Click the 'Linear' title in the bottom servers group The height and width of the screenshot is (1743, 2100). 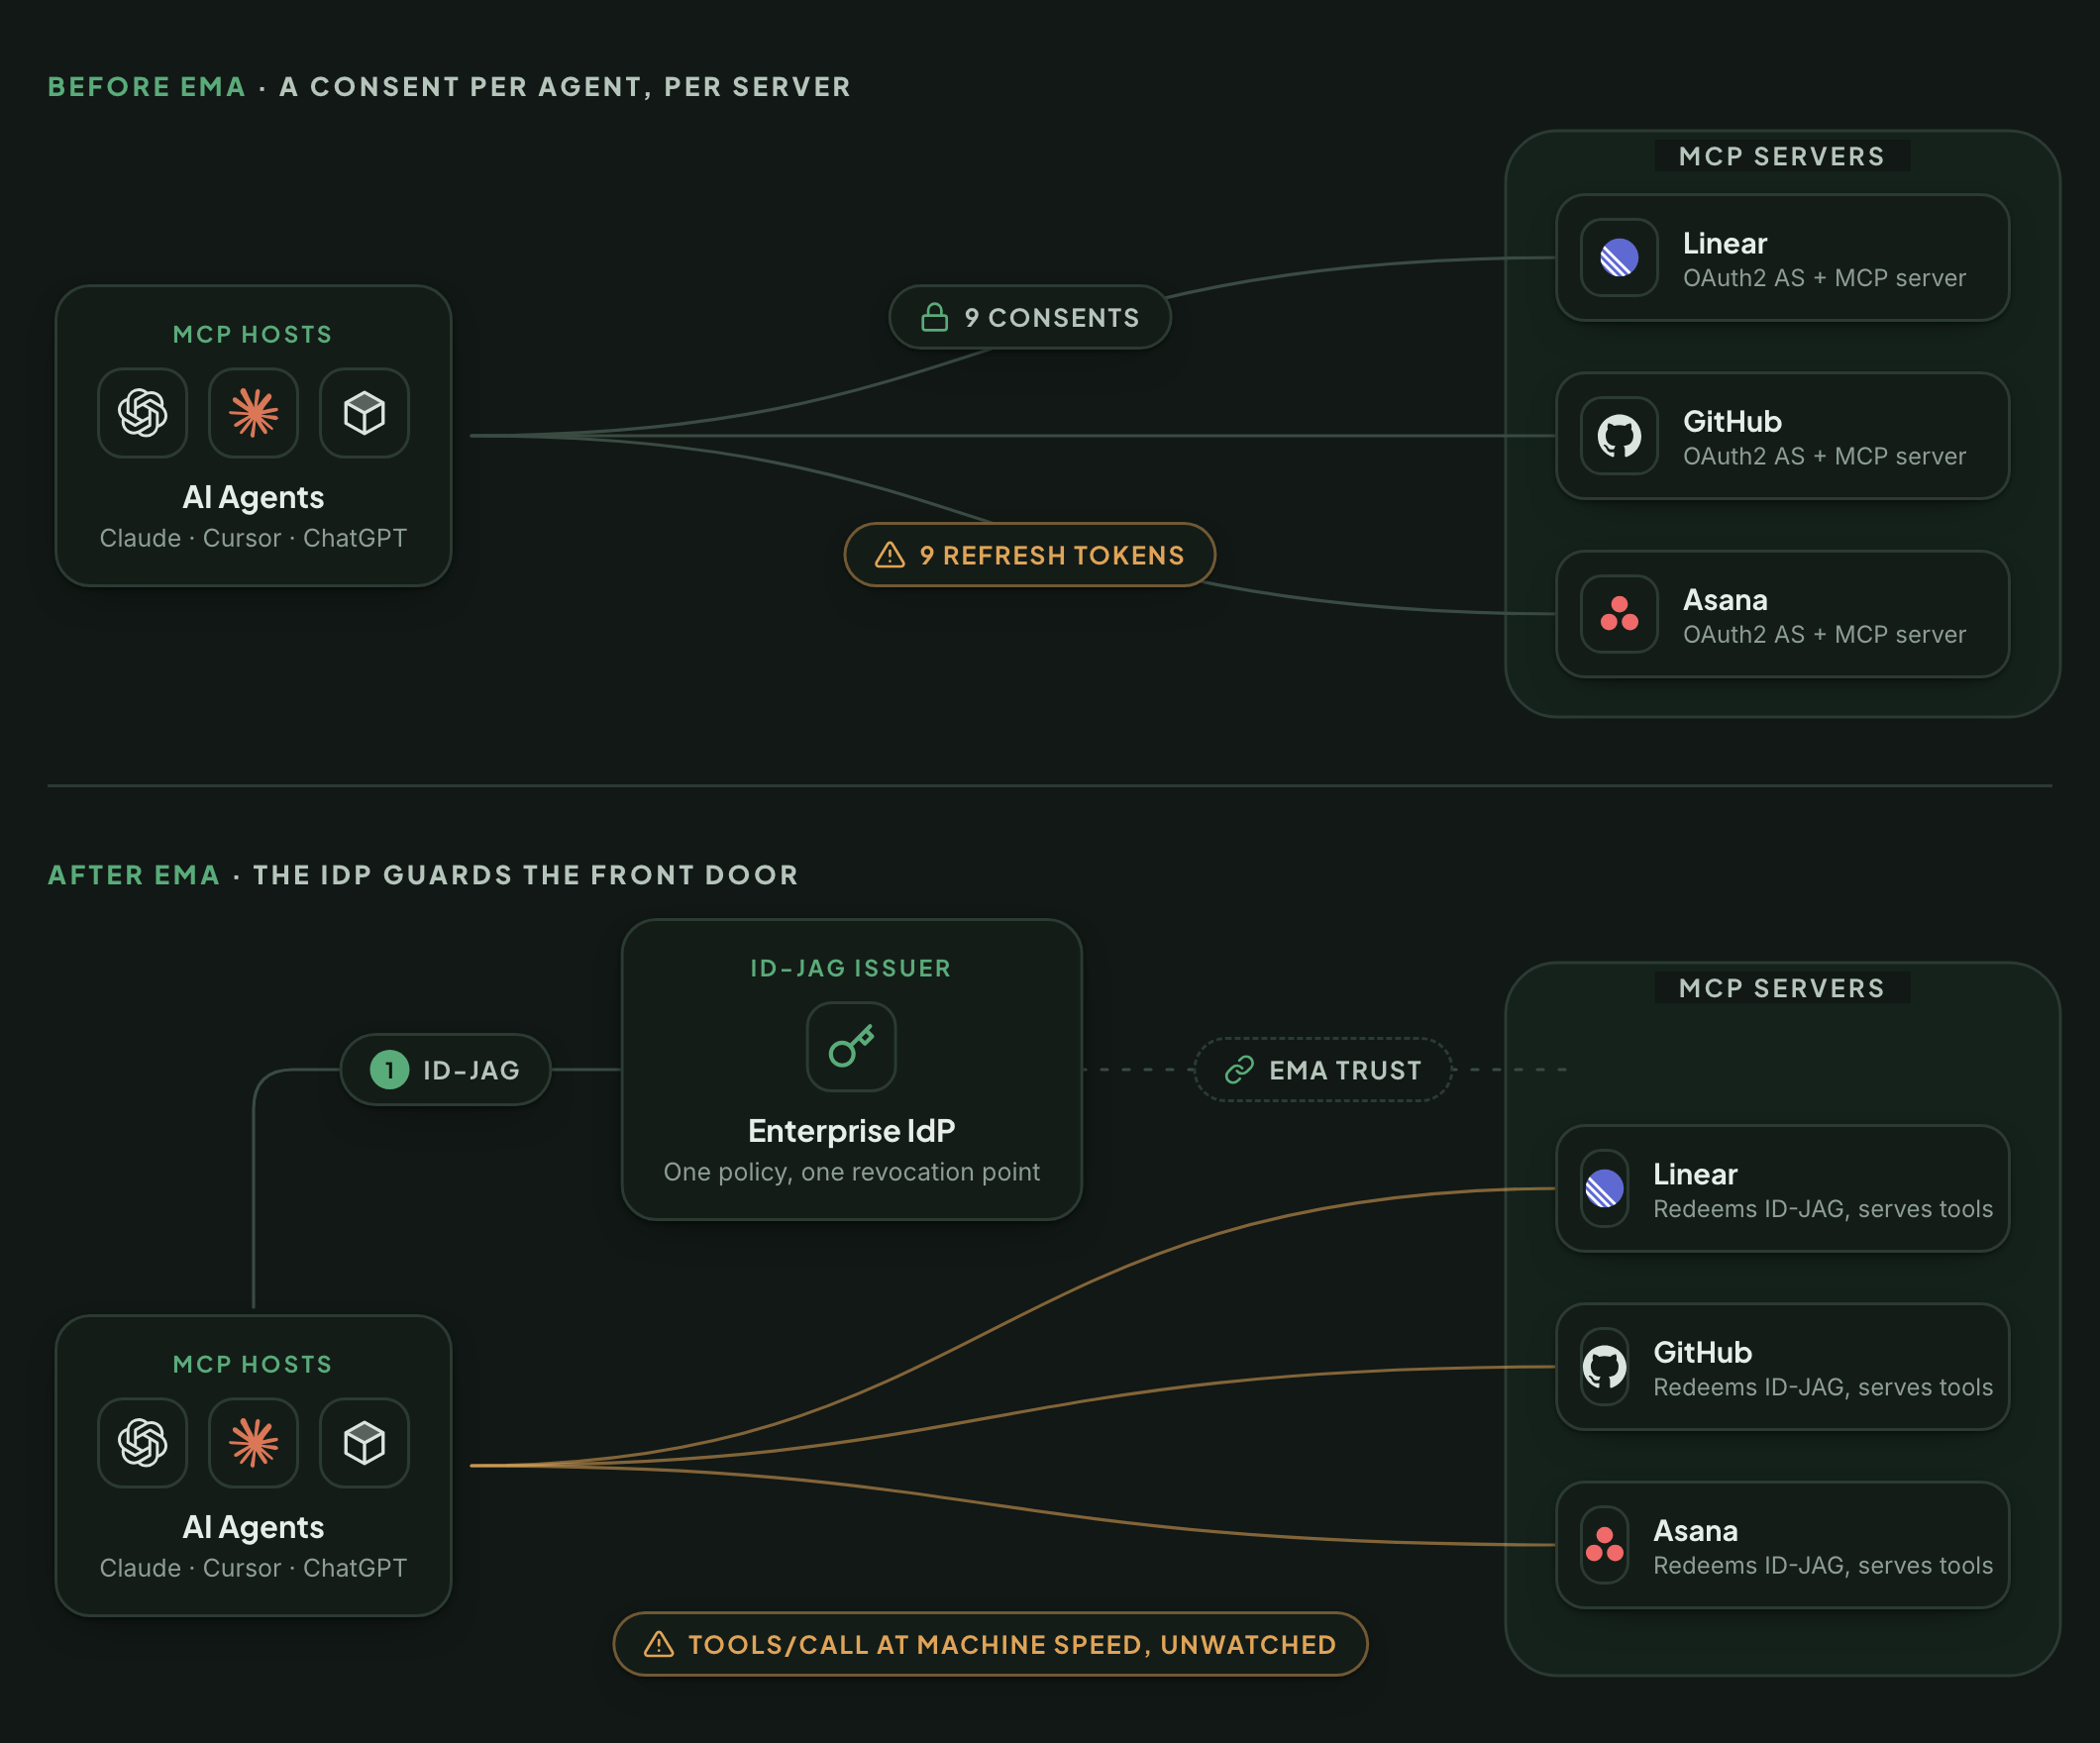point(1695,1174)
